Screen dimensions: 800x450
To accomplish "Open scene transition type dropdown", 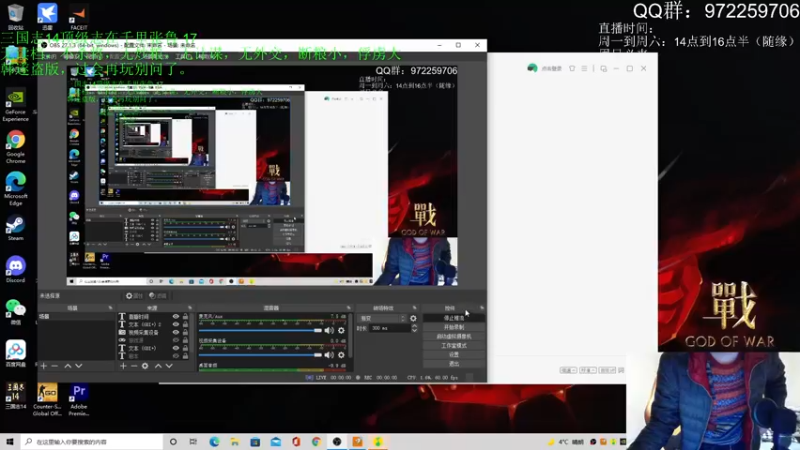I will 382,318.
